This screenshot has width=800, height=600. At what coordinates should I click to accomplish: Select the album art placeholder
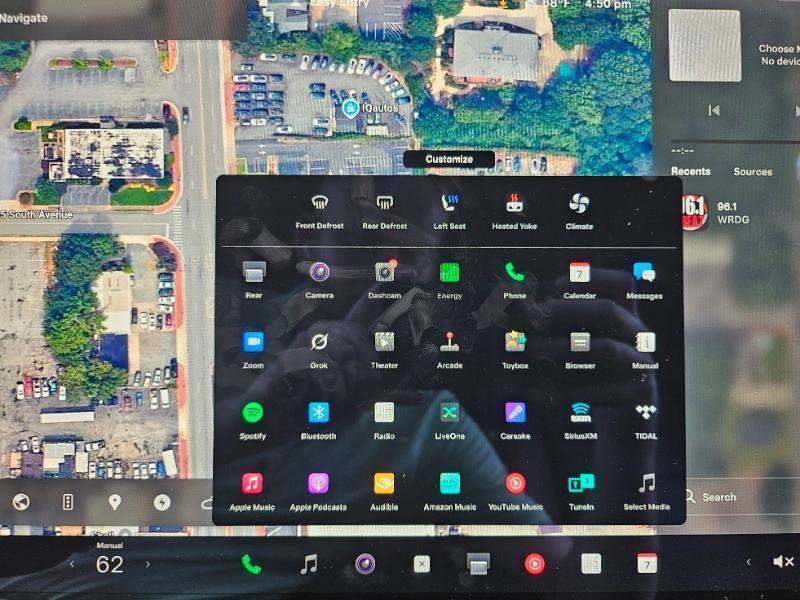pyautogui.click(x=705, y=45)
